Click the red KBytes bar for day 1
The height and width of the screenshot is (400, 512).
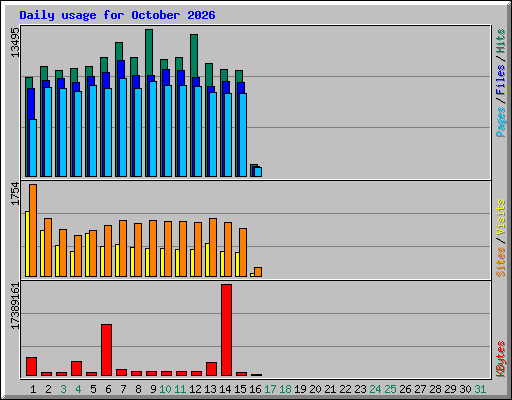(31, 366)
